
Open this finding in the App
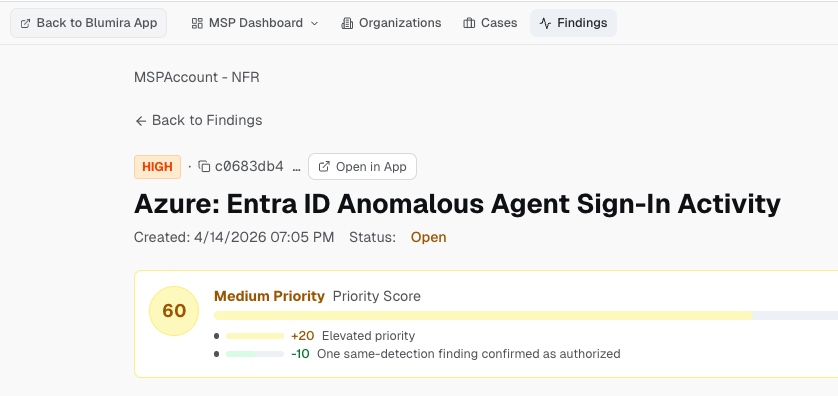[362, 167]
